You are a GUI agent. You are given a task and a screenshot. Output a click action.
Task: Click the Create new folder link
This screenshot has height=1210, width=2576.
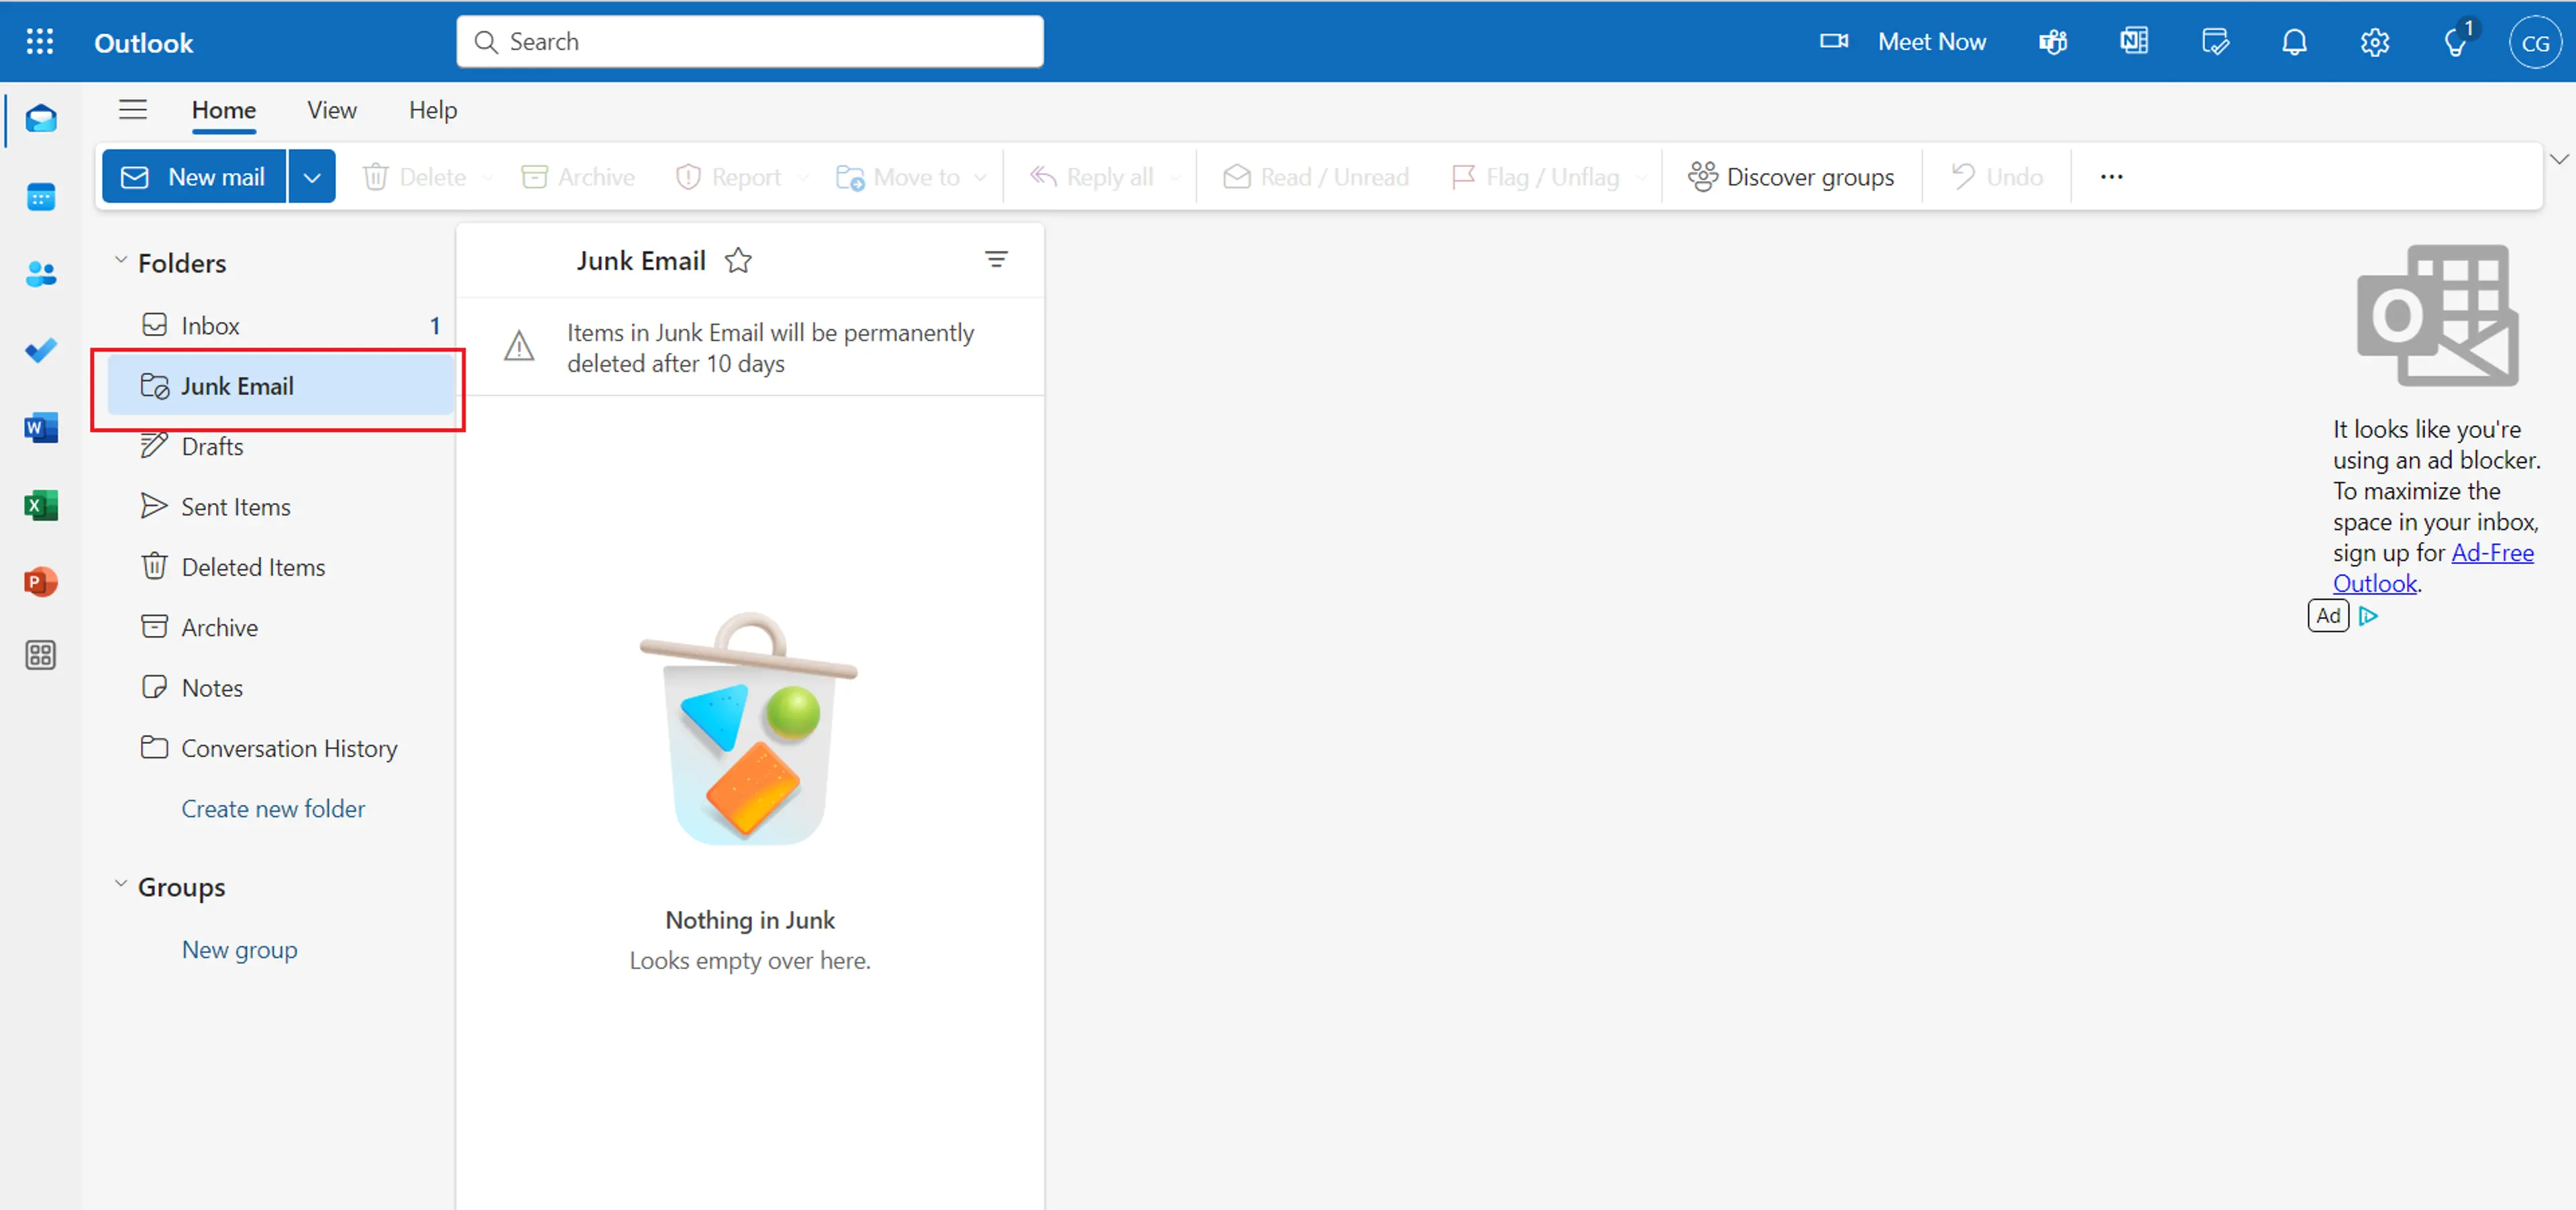point(273,808)
